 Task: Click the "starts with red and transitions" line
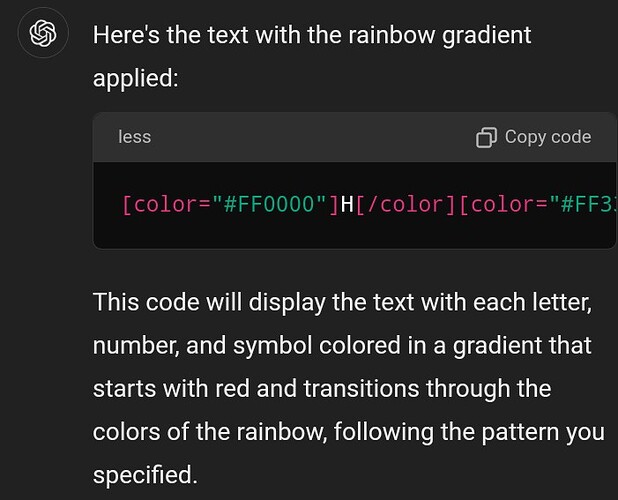(322, 388)
